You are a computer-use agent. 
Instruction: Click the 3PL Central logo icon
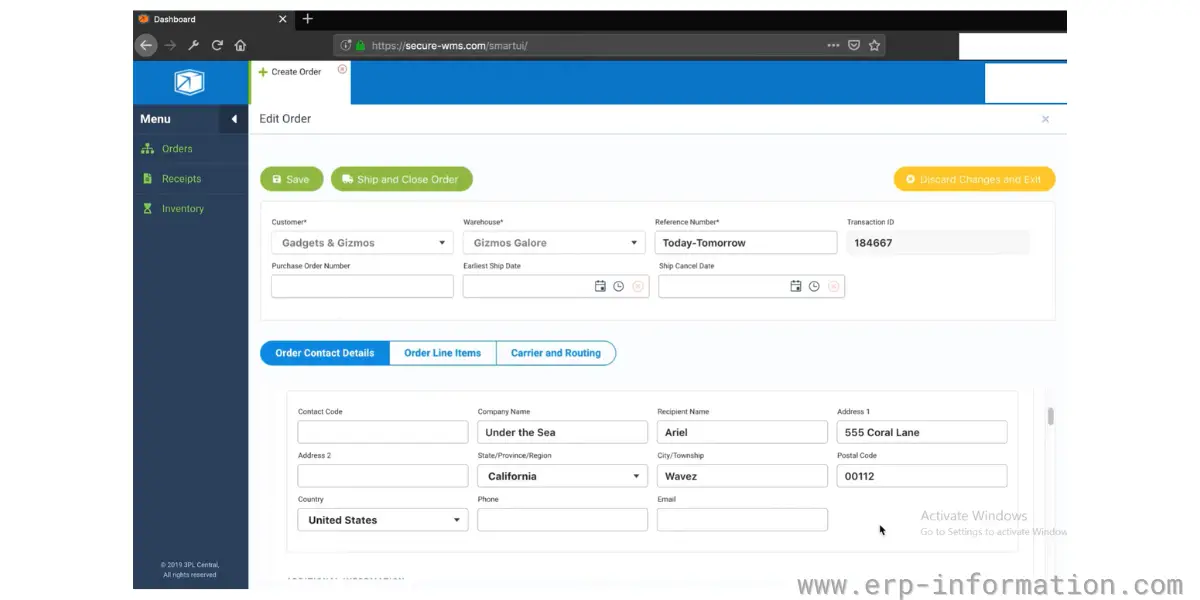[189, 82]
